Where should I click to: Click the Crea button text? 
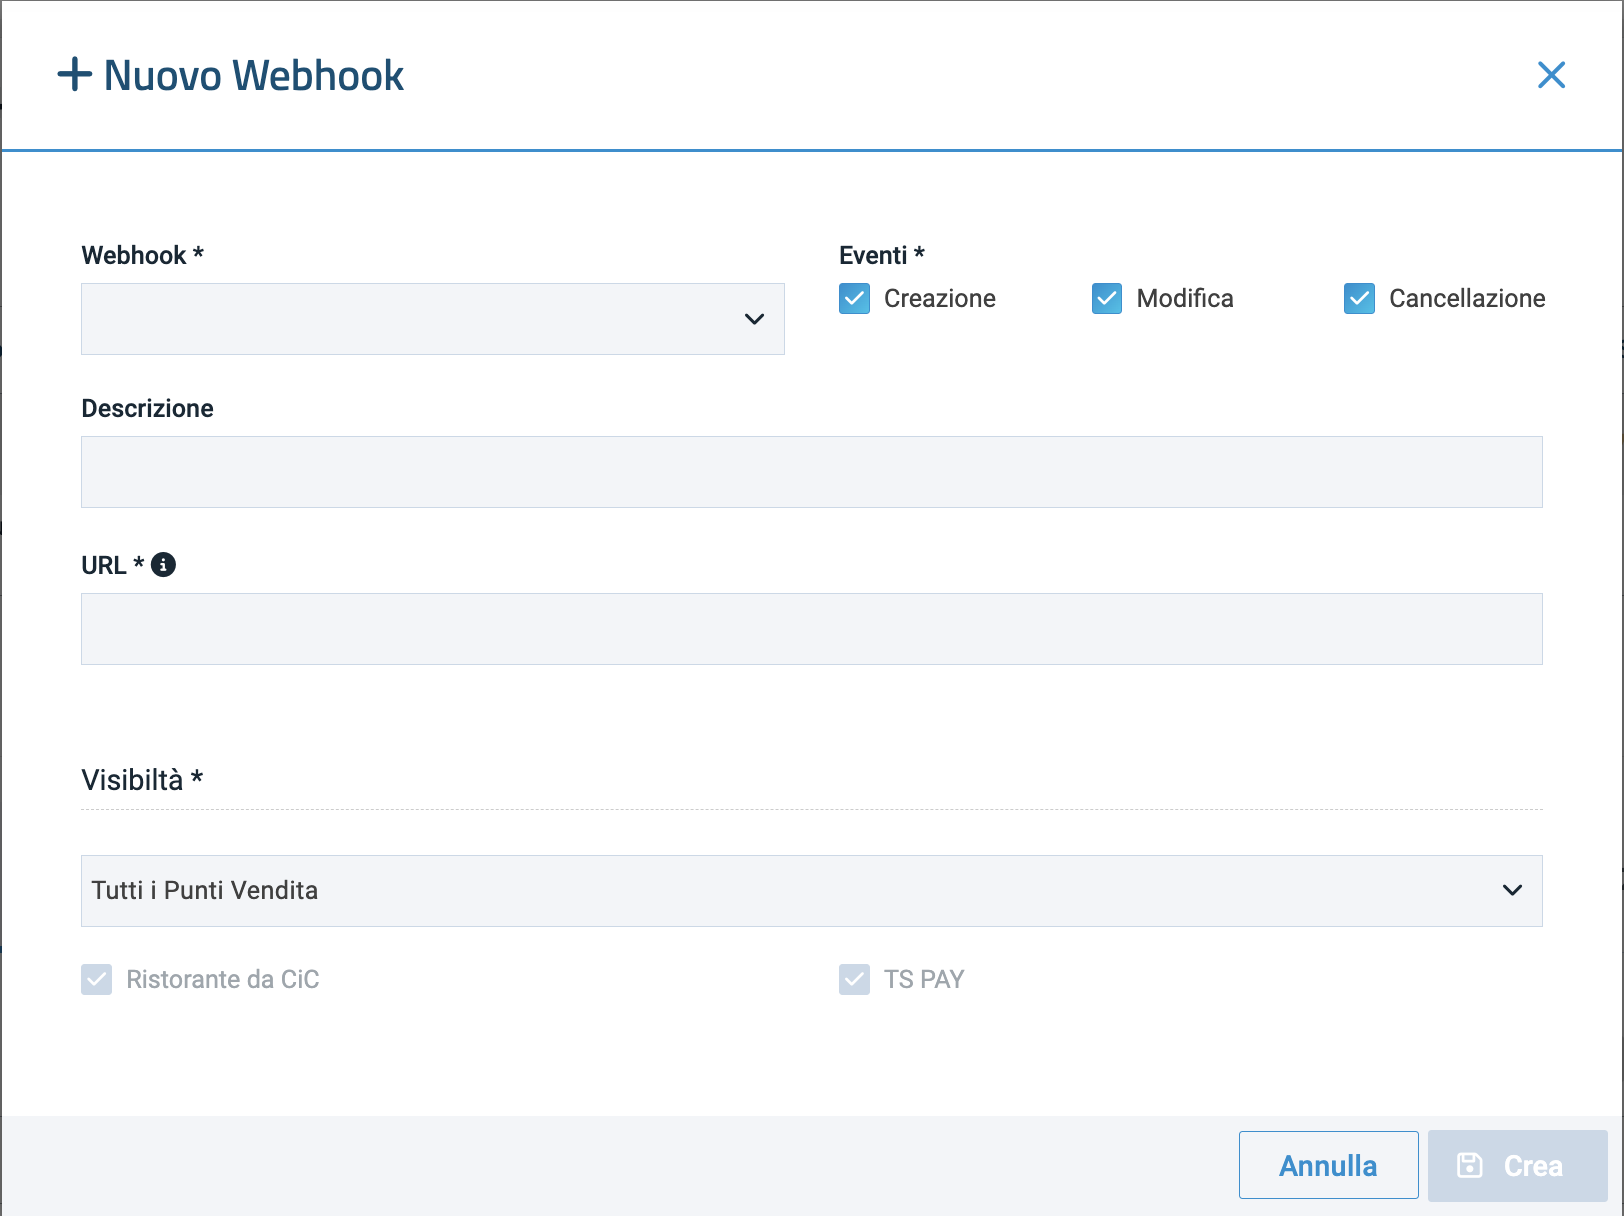1533,1166
